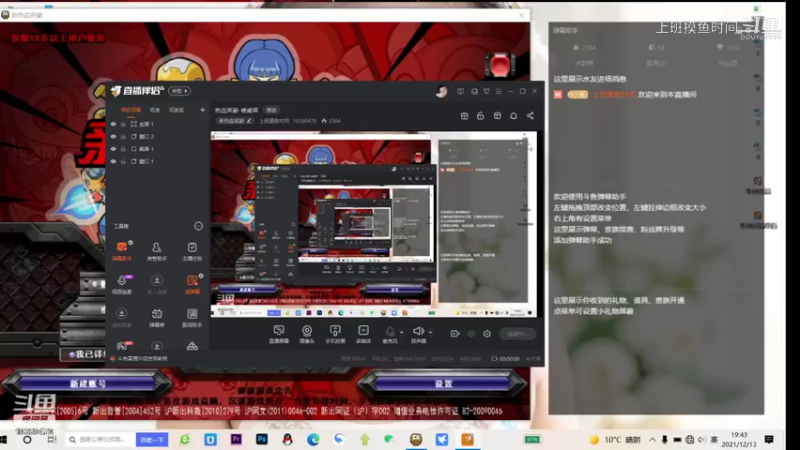Screen dimensions: 800x450
Task: Toggle visibility of 窗口 2 source
Action: click(x=113, y=137)
